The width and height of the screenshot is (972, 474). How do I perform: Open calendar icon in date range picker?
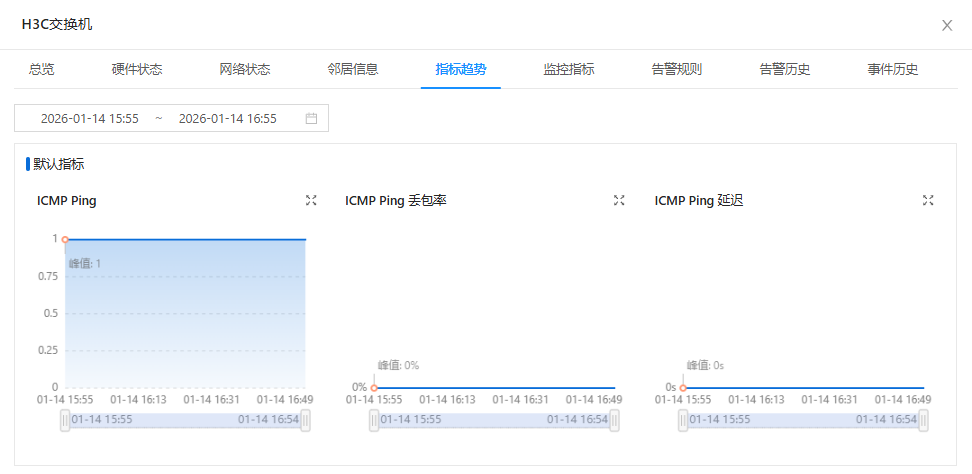coord(311,118)
